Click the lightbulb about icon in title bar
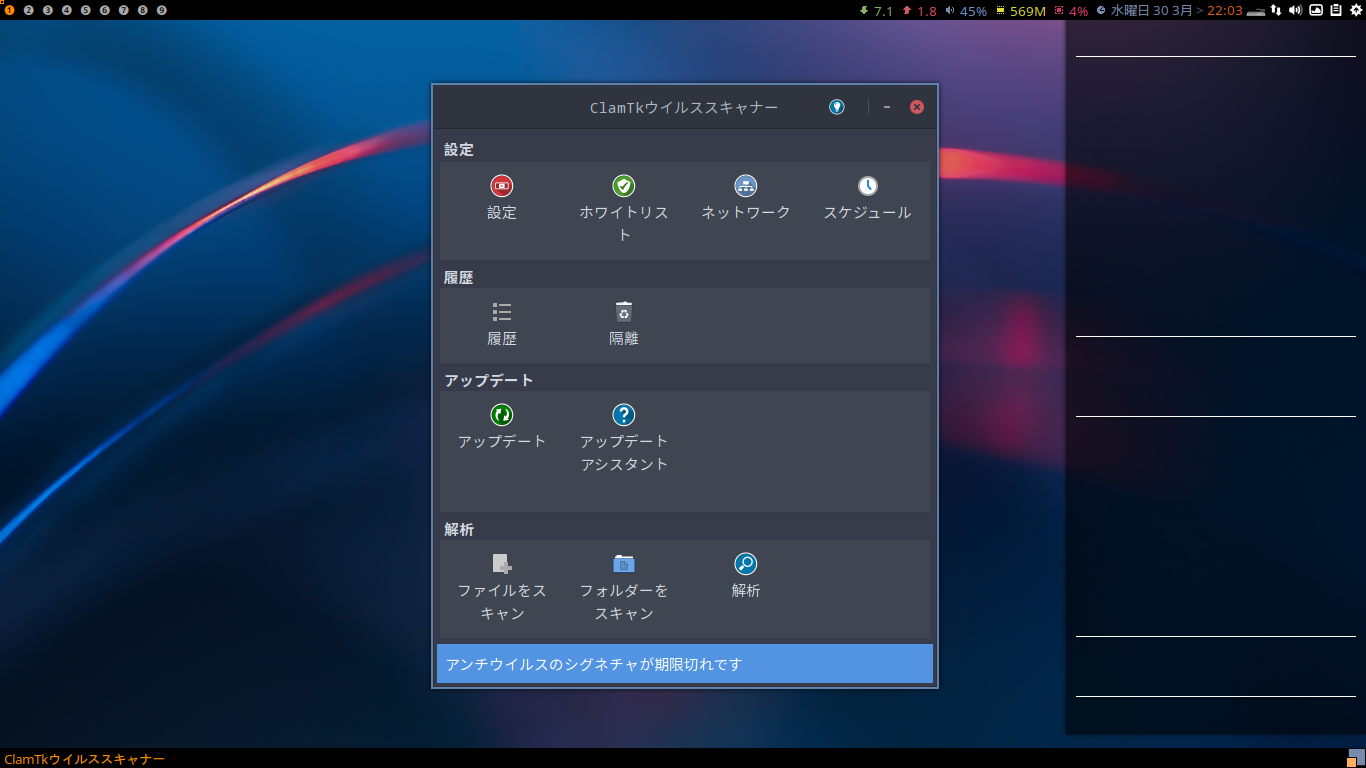This screenshot has width=1366, height=768. point(837,107)
